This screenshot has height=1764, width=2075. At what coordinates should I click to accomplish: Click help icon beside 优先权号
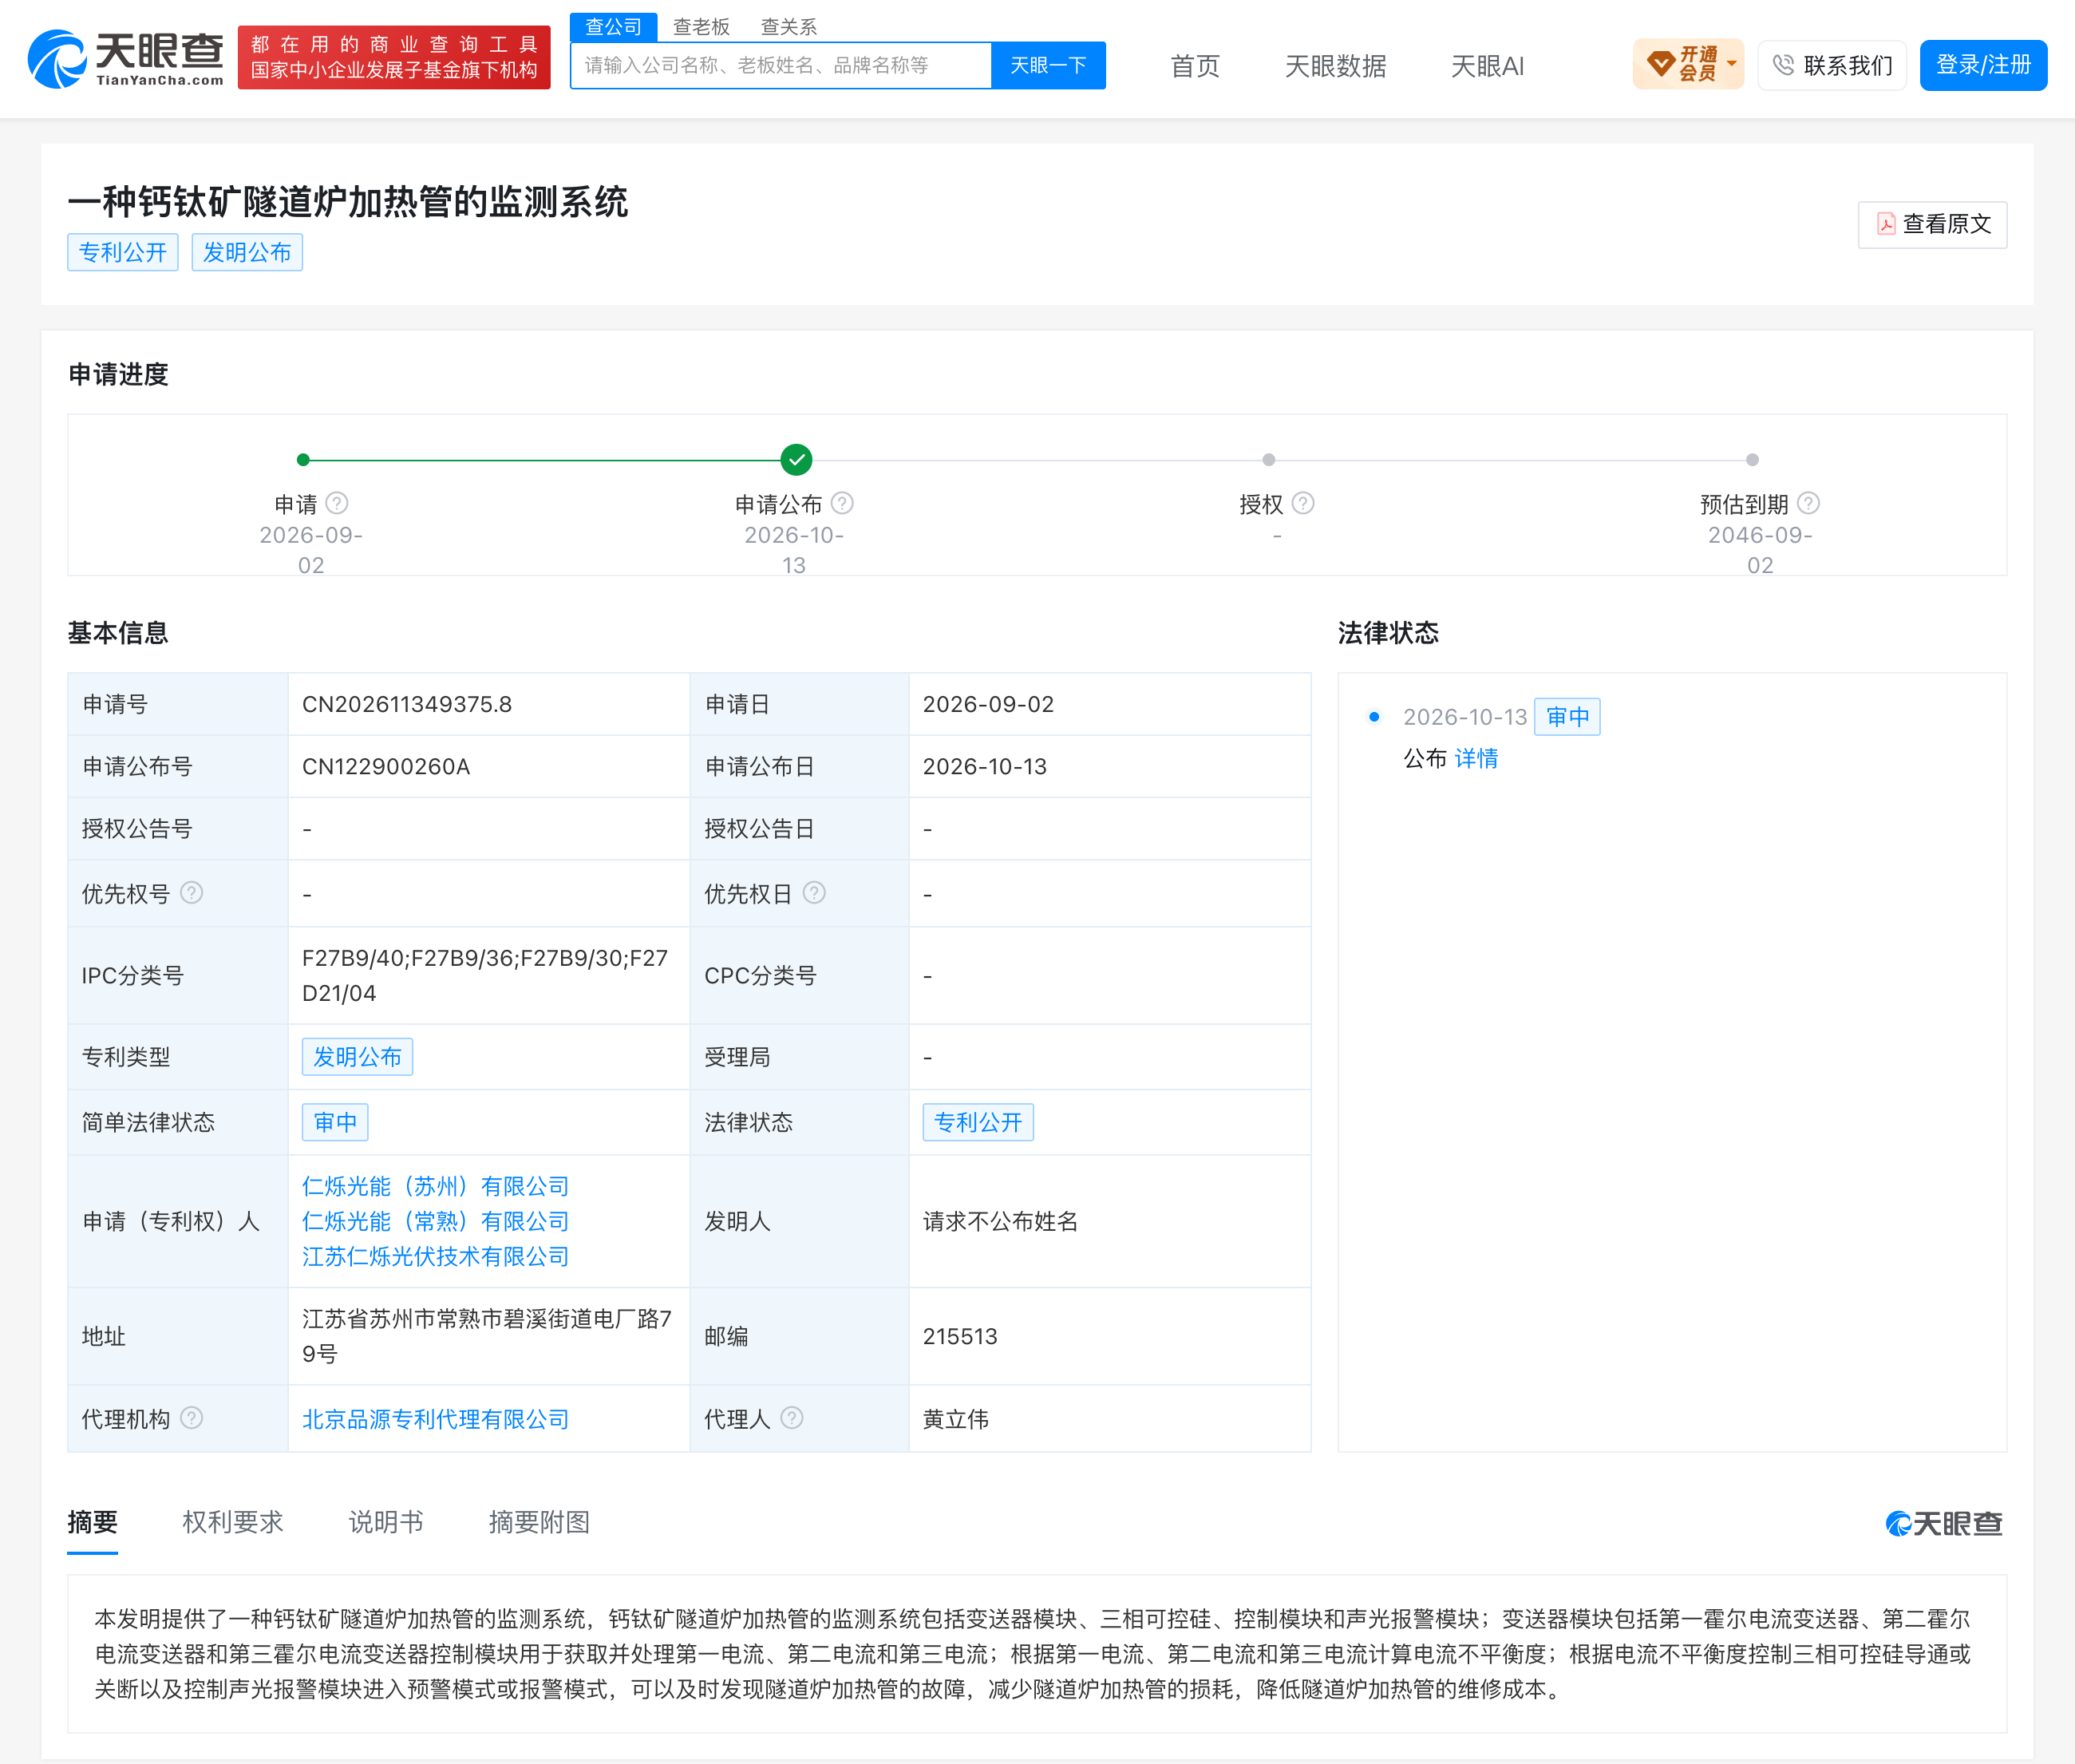pos(191,892)
